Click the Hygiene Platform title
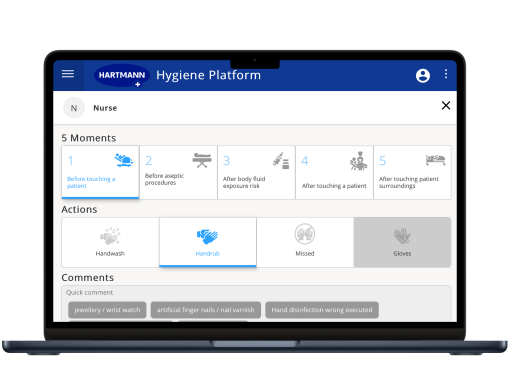Viewport: 510px width, 382px height. pos(209,75)
